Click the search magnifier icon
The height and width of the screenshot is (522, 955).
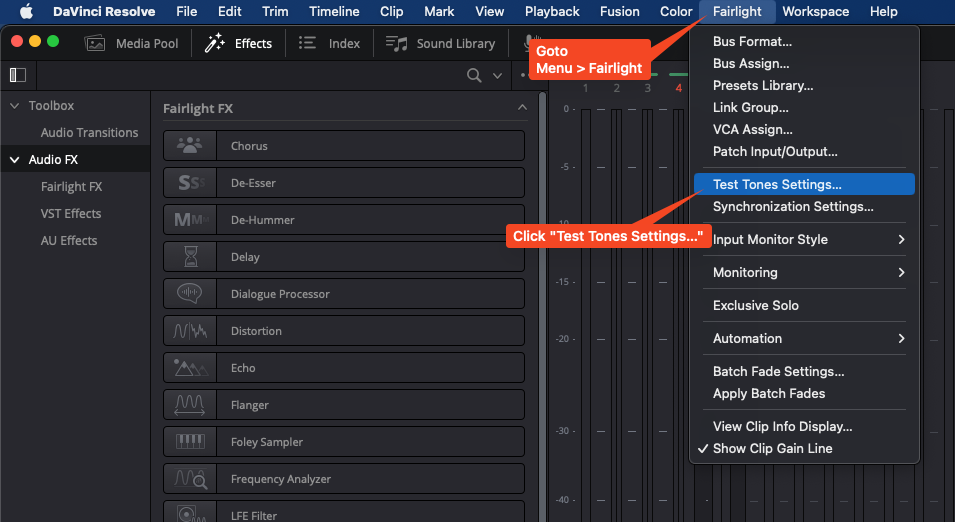474,75
